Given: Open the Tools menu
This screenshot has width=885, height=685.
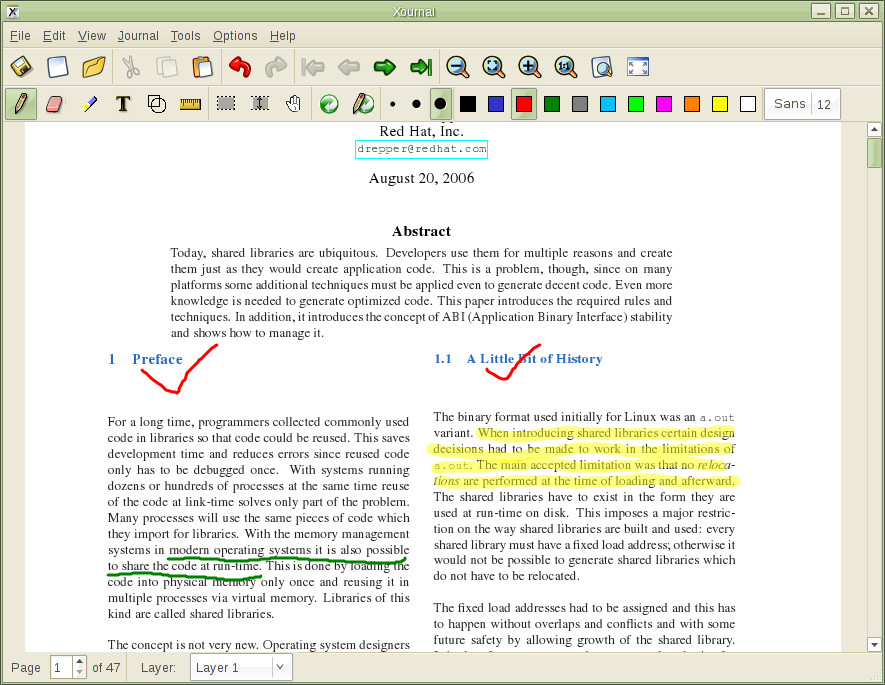Looking at the screenshot, I should (x=186, y=36).
